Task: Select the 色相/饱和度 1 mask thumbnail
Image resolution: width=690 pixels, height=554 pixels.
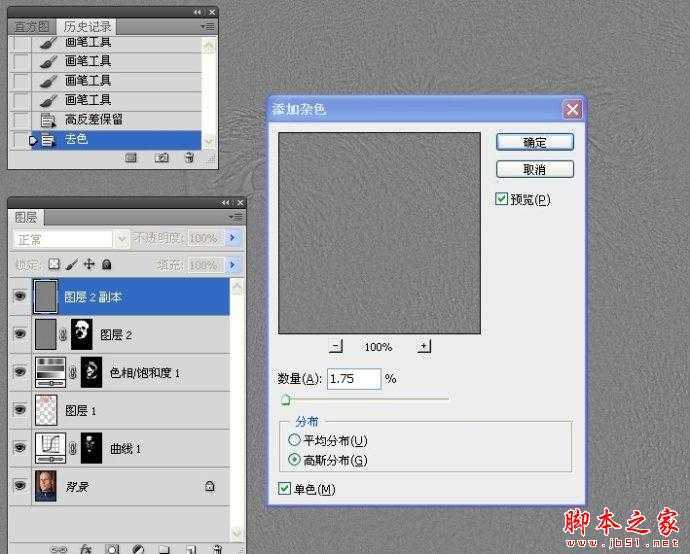Action: [x=92, y=372]
